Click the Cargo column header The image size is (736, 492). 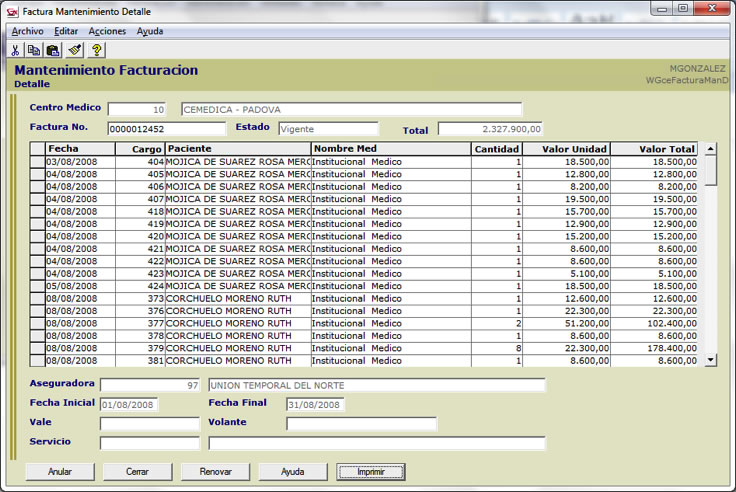click(x=140, y=149)
